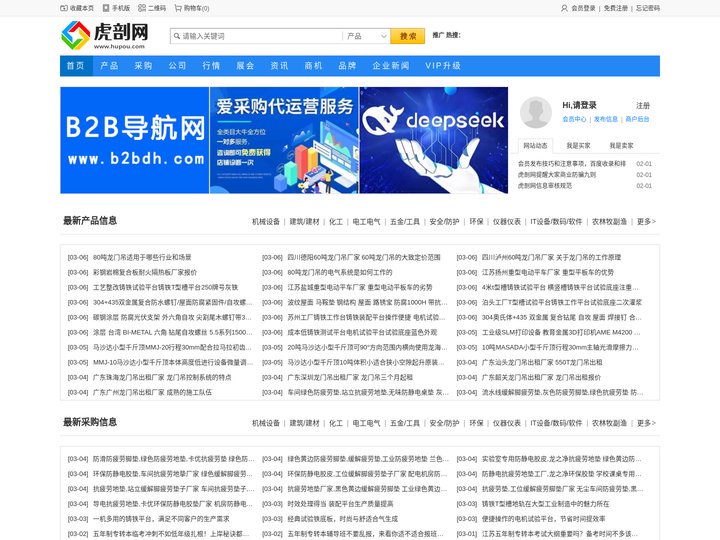Click 建筑/建材 in 最新产品信息 categories
This screenshot has width=720, height=540.
click(304, 221)
